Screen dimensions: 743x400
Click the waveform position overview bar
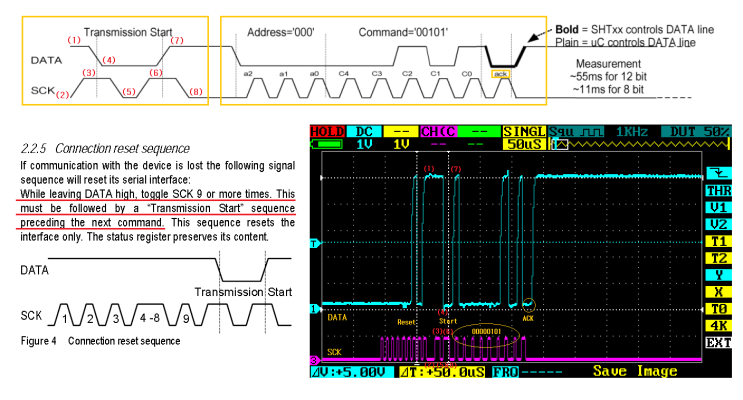coord(639,144)
